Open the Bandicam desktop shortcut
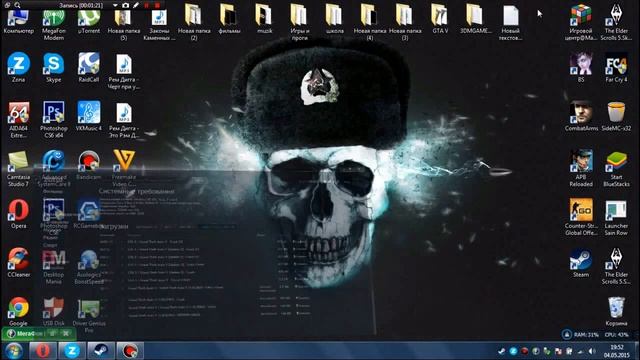 pyautogui.click(x=89, y=165)
